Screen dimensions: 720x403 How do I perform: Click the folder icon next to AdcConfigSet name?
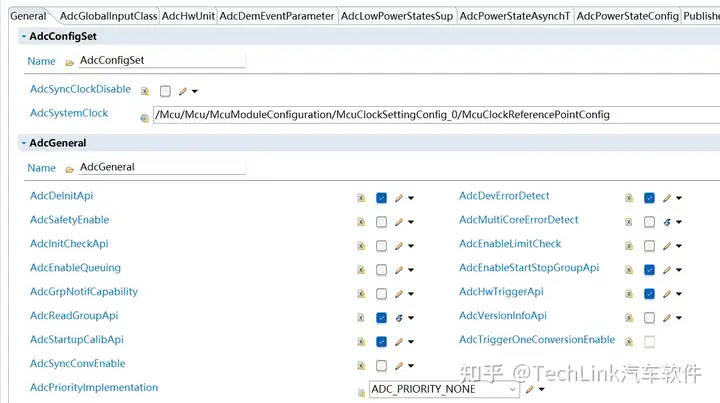tap(69, 62)
